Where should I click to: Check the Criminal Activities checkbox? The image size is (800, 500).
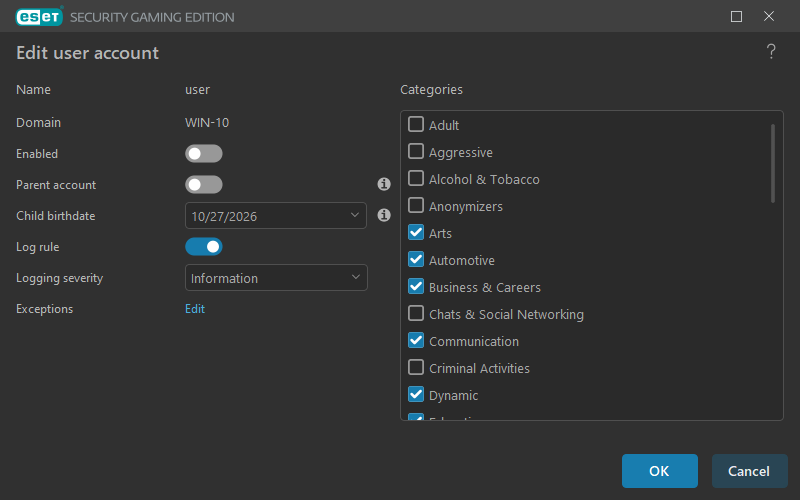point(416,367)
